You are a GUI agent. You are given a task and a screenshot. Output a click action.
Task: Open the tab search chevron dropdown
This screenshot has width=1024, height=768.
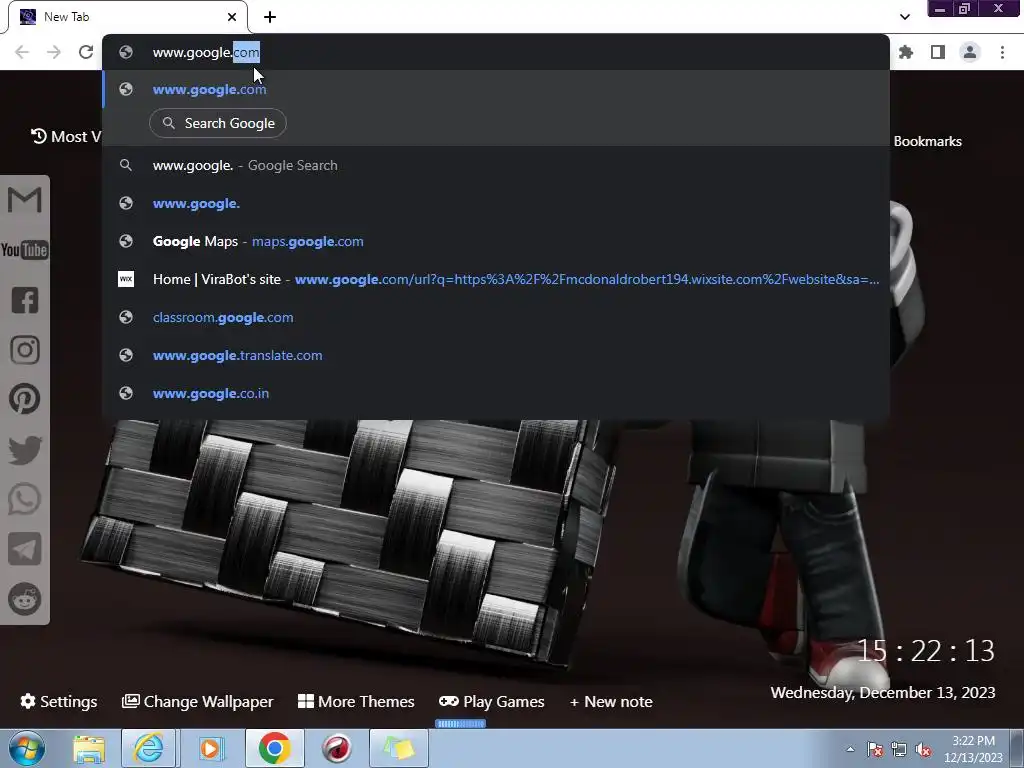904,17
